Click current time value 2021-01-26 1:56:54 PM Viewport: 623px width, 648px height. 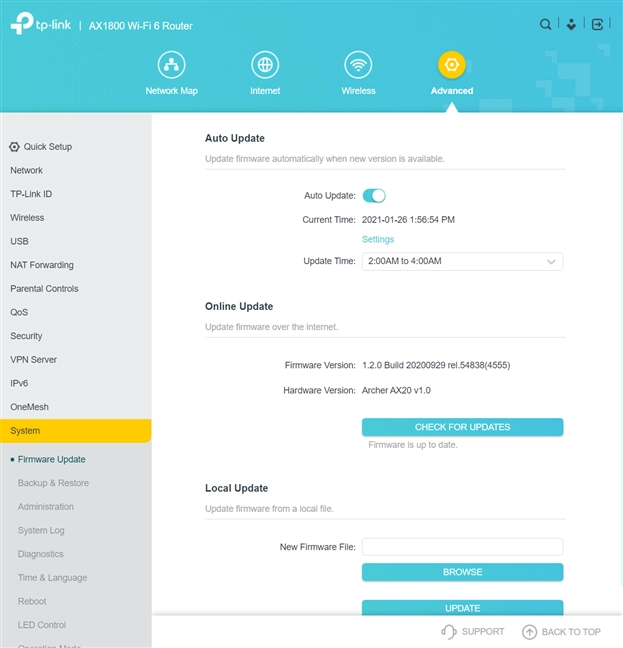coord(408,219)
